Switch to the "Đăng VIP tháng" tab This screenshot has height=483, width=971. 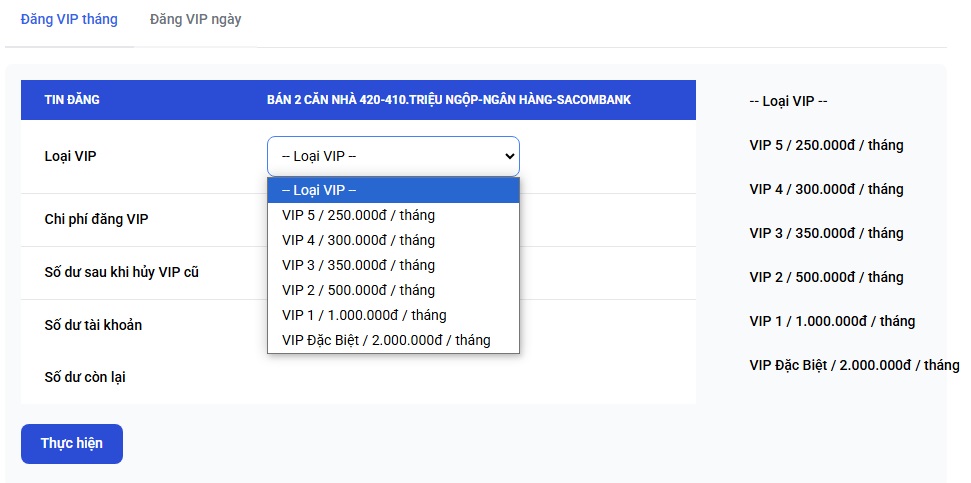click(x=69, y=19)
